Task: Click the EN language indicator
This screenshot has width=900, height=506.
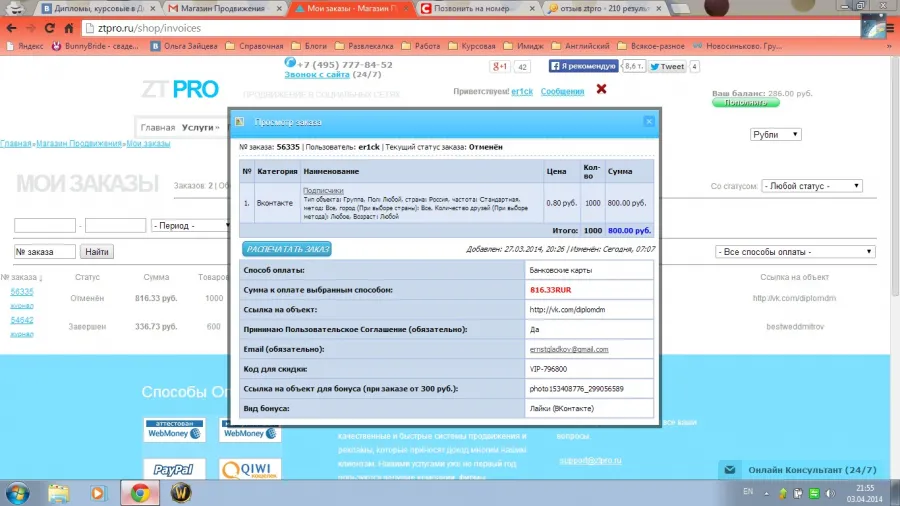Action: tap(748, 492)
